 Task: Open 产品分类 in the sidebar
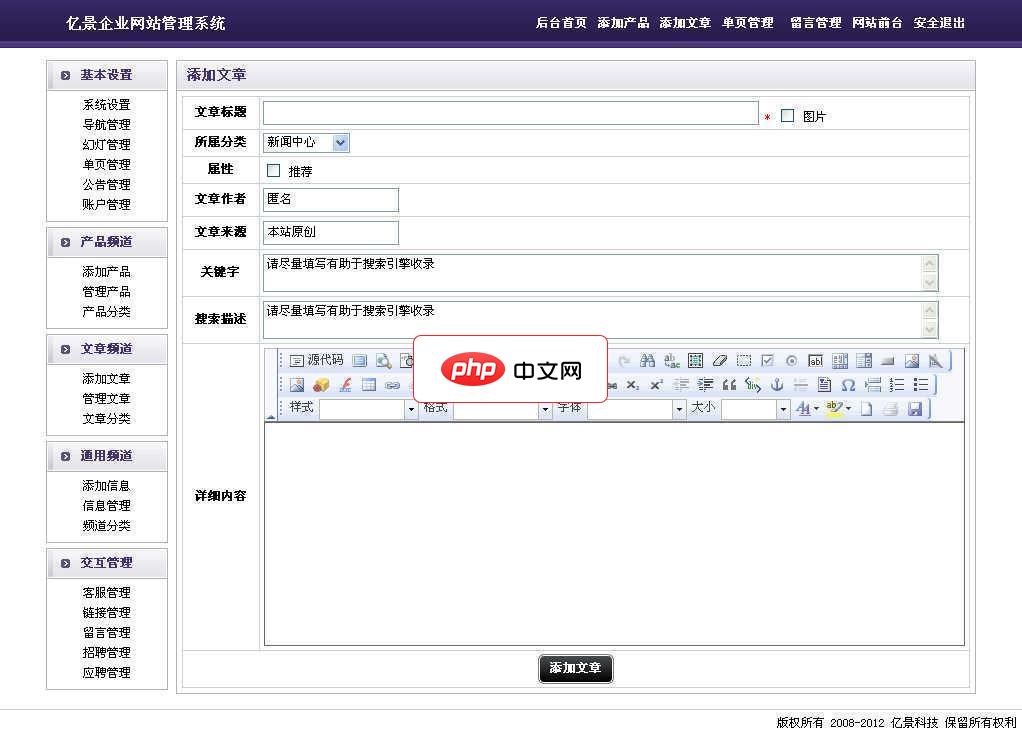107,312
